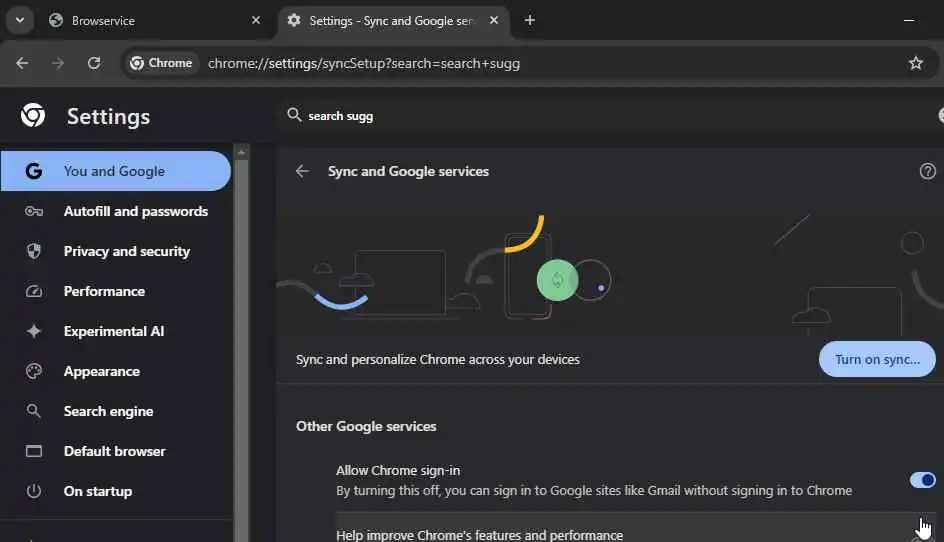The image size is (944, 542).
Task: Go back from Sync and Google services
Action: 302,171
